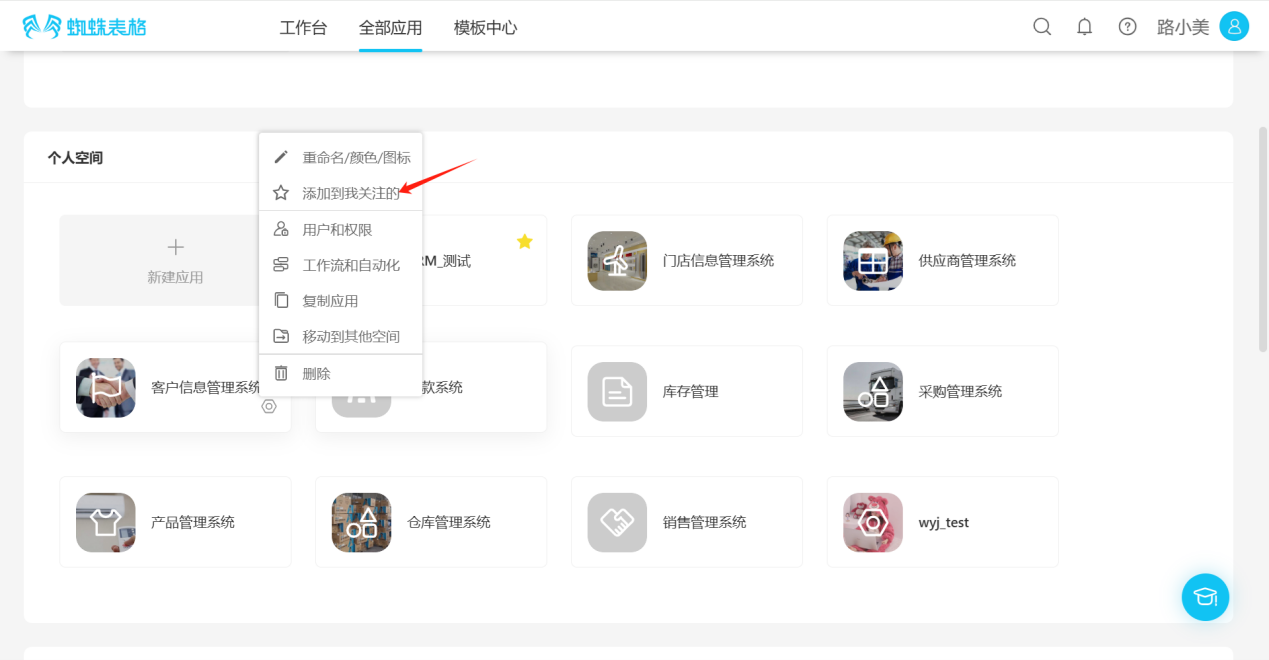Select 移动到其他空间 option
This screenshot has width=1269, height=660.
(350, 337)
